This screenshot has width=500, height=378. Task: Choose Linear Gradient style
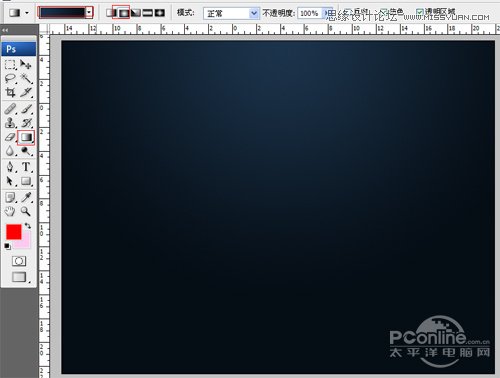110,13
